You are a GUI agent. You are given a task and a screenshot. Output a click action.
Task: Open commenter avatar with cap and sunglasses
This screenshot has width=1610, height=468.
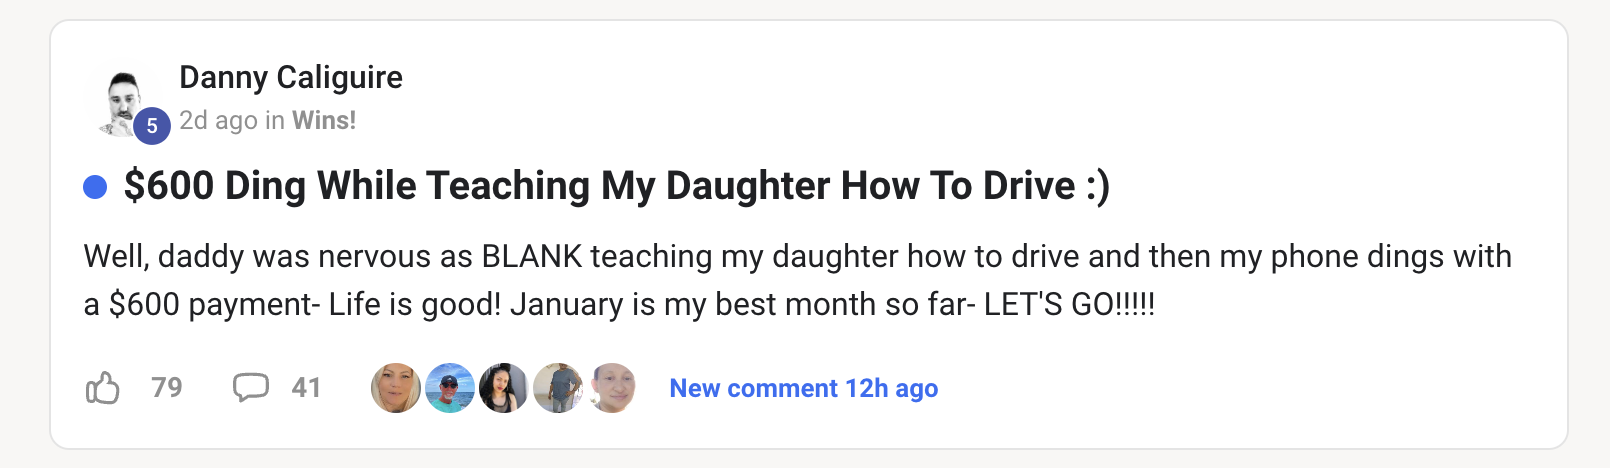pos(450,388)
